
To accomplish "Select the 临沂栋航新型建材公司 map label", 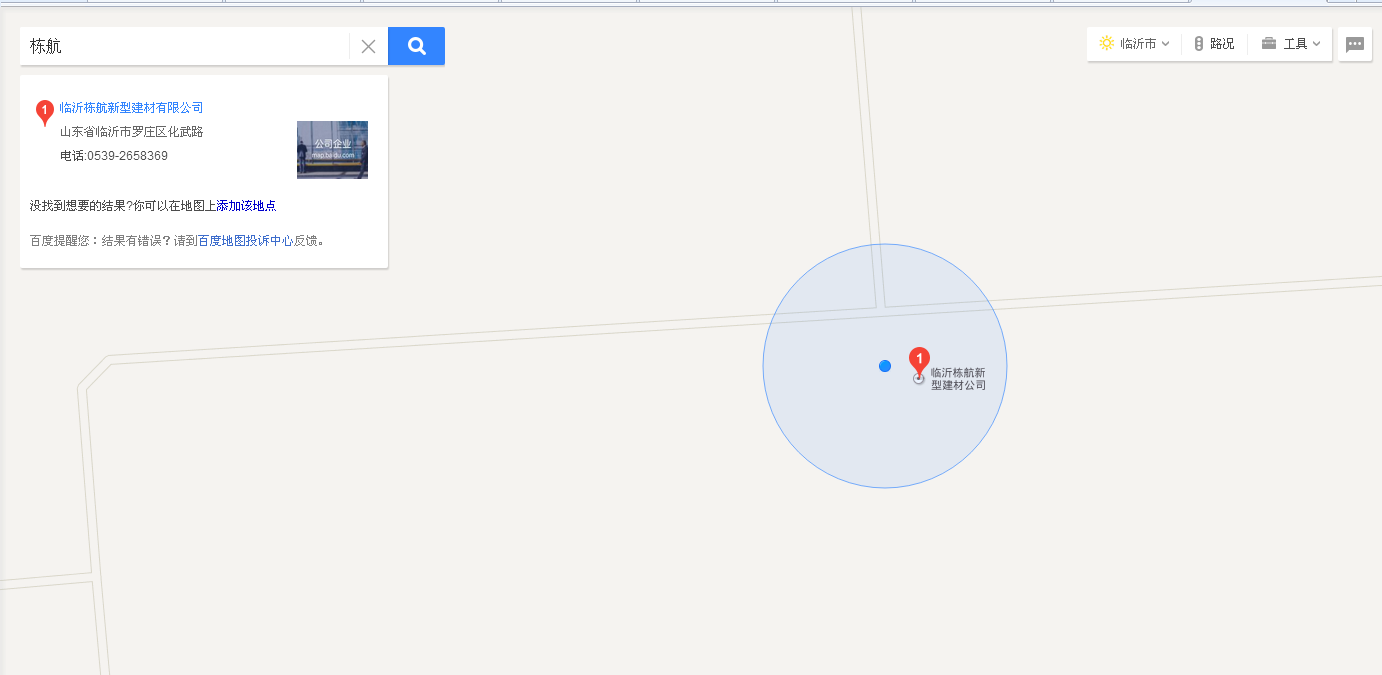I will [x=958, y=379].
